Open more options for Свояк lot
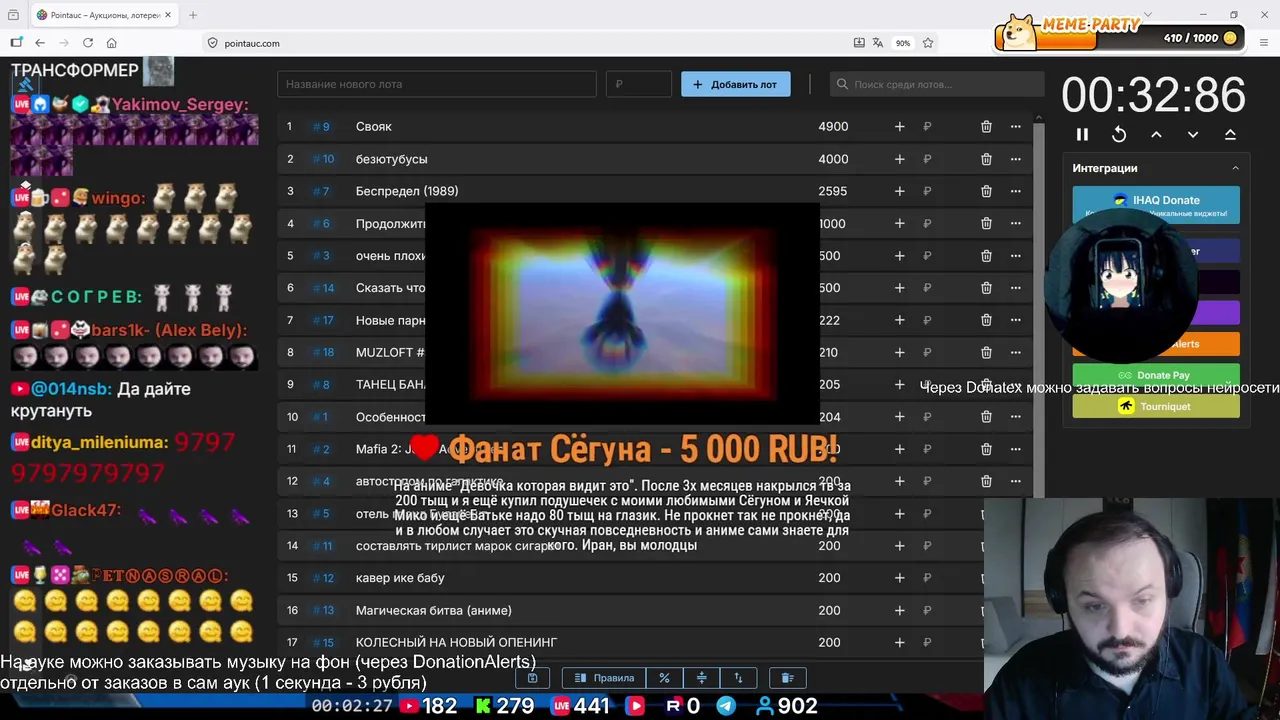This screenshot has height=720, width=1280. (x=1016, y=127)
